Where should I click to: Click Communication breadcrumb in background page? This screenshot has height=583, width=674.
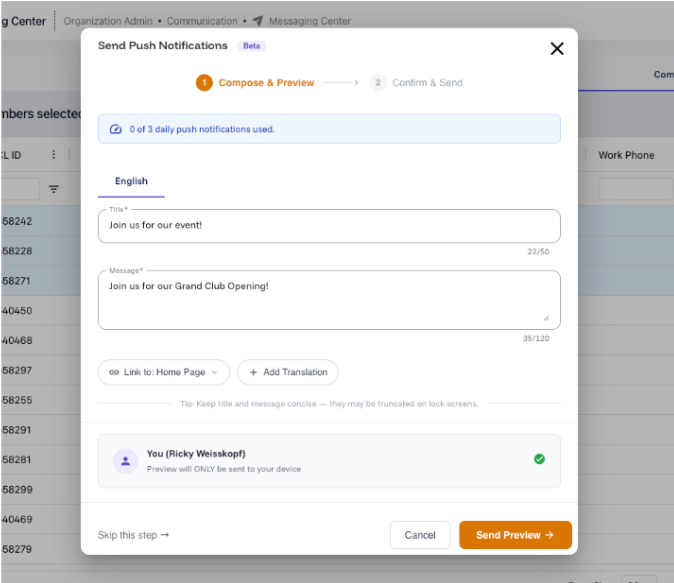tap(202, 21)
